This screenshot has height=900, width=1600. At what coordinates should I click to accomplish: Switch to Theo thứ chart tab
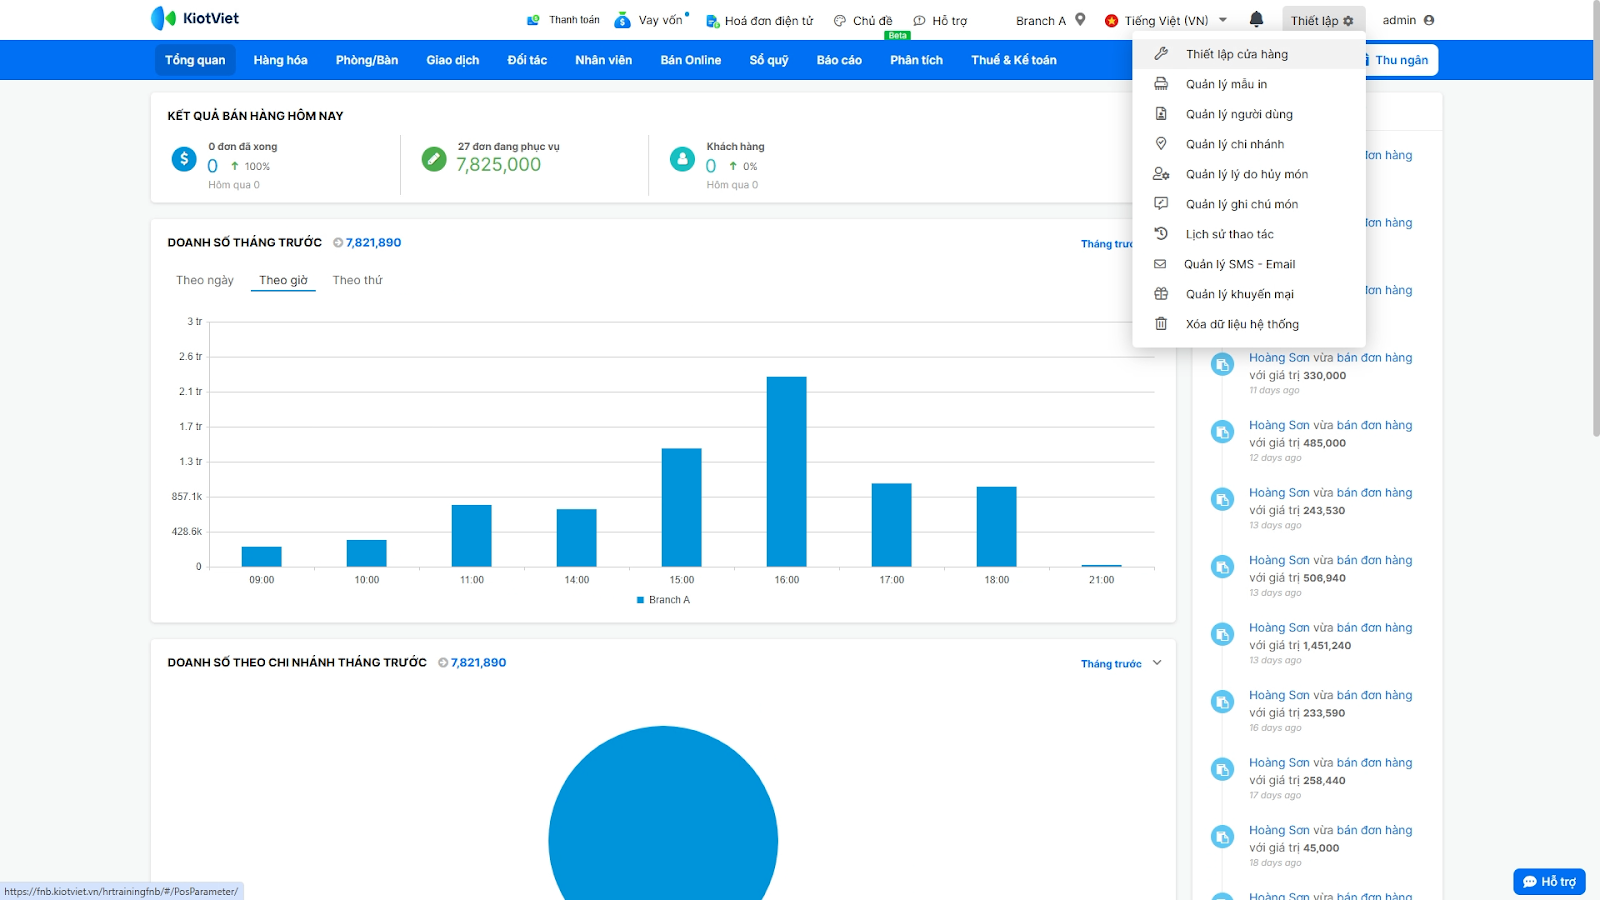point(357,280)
